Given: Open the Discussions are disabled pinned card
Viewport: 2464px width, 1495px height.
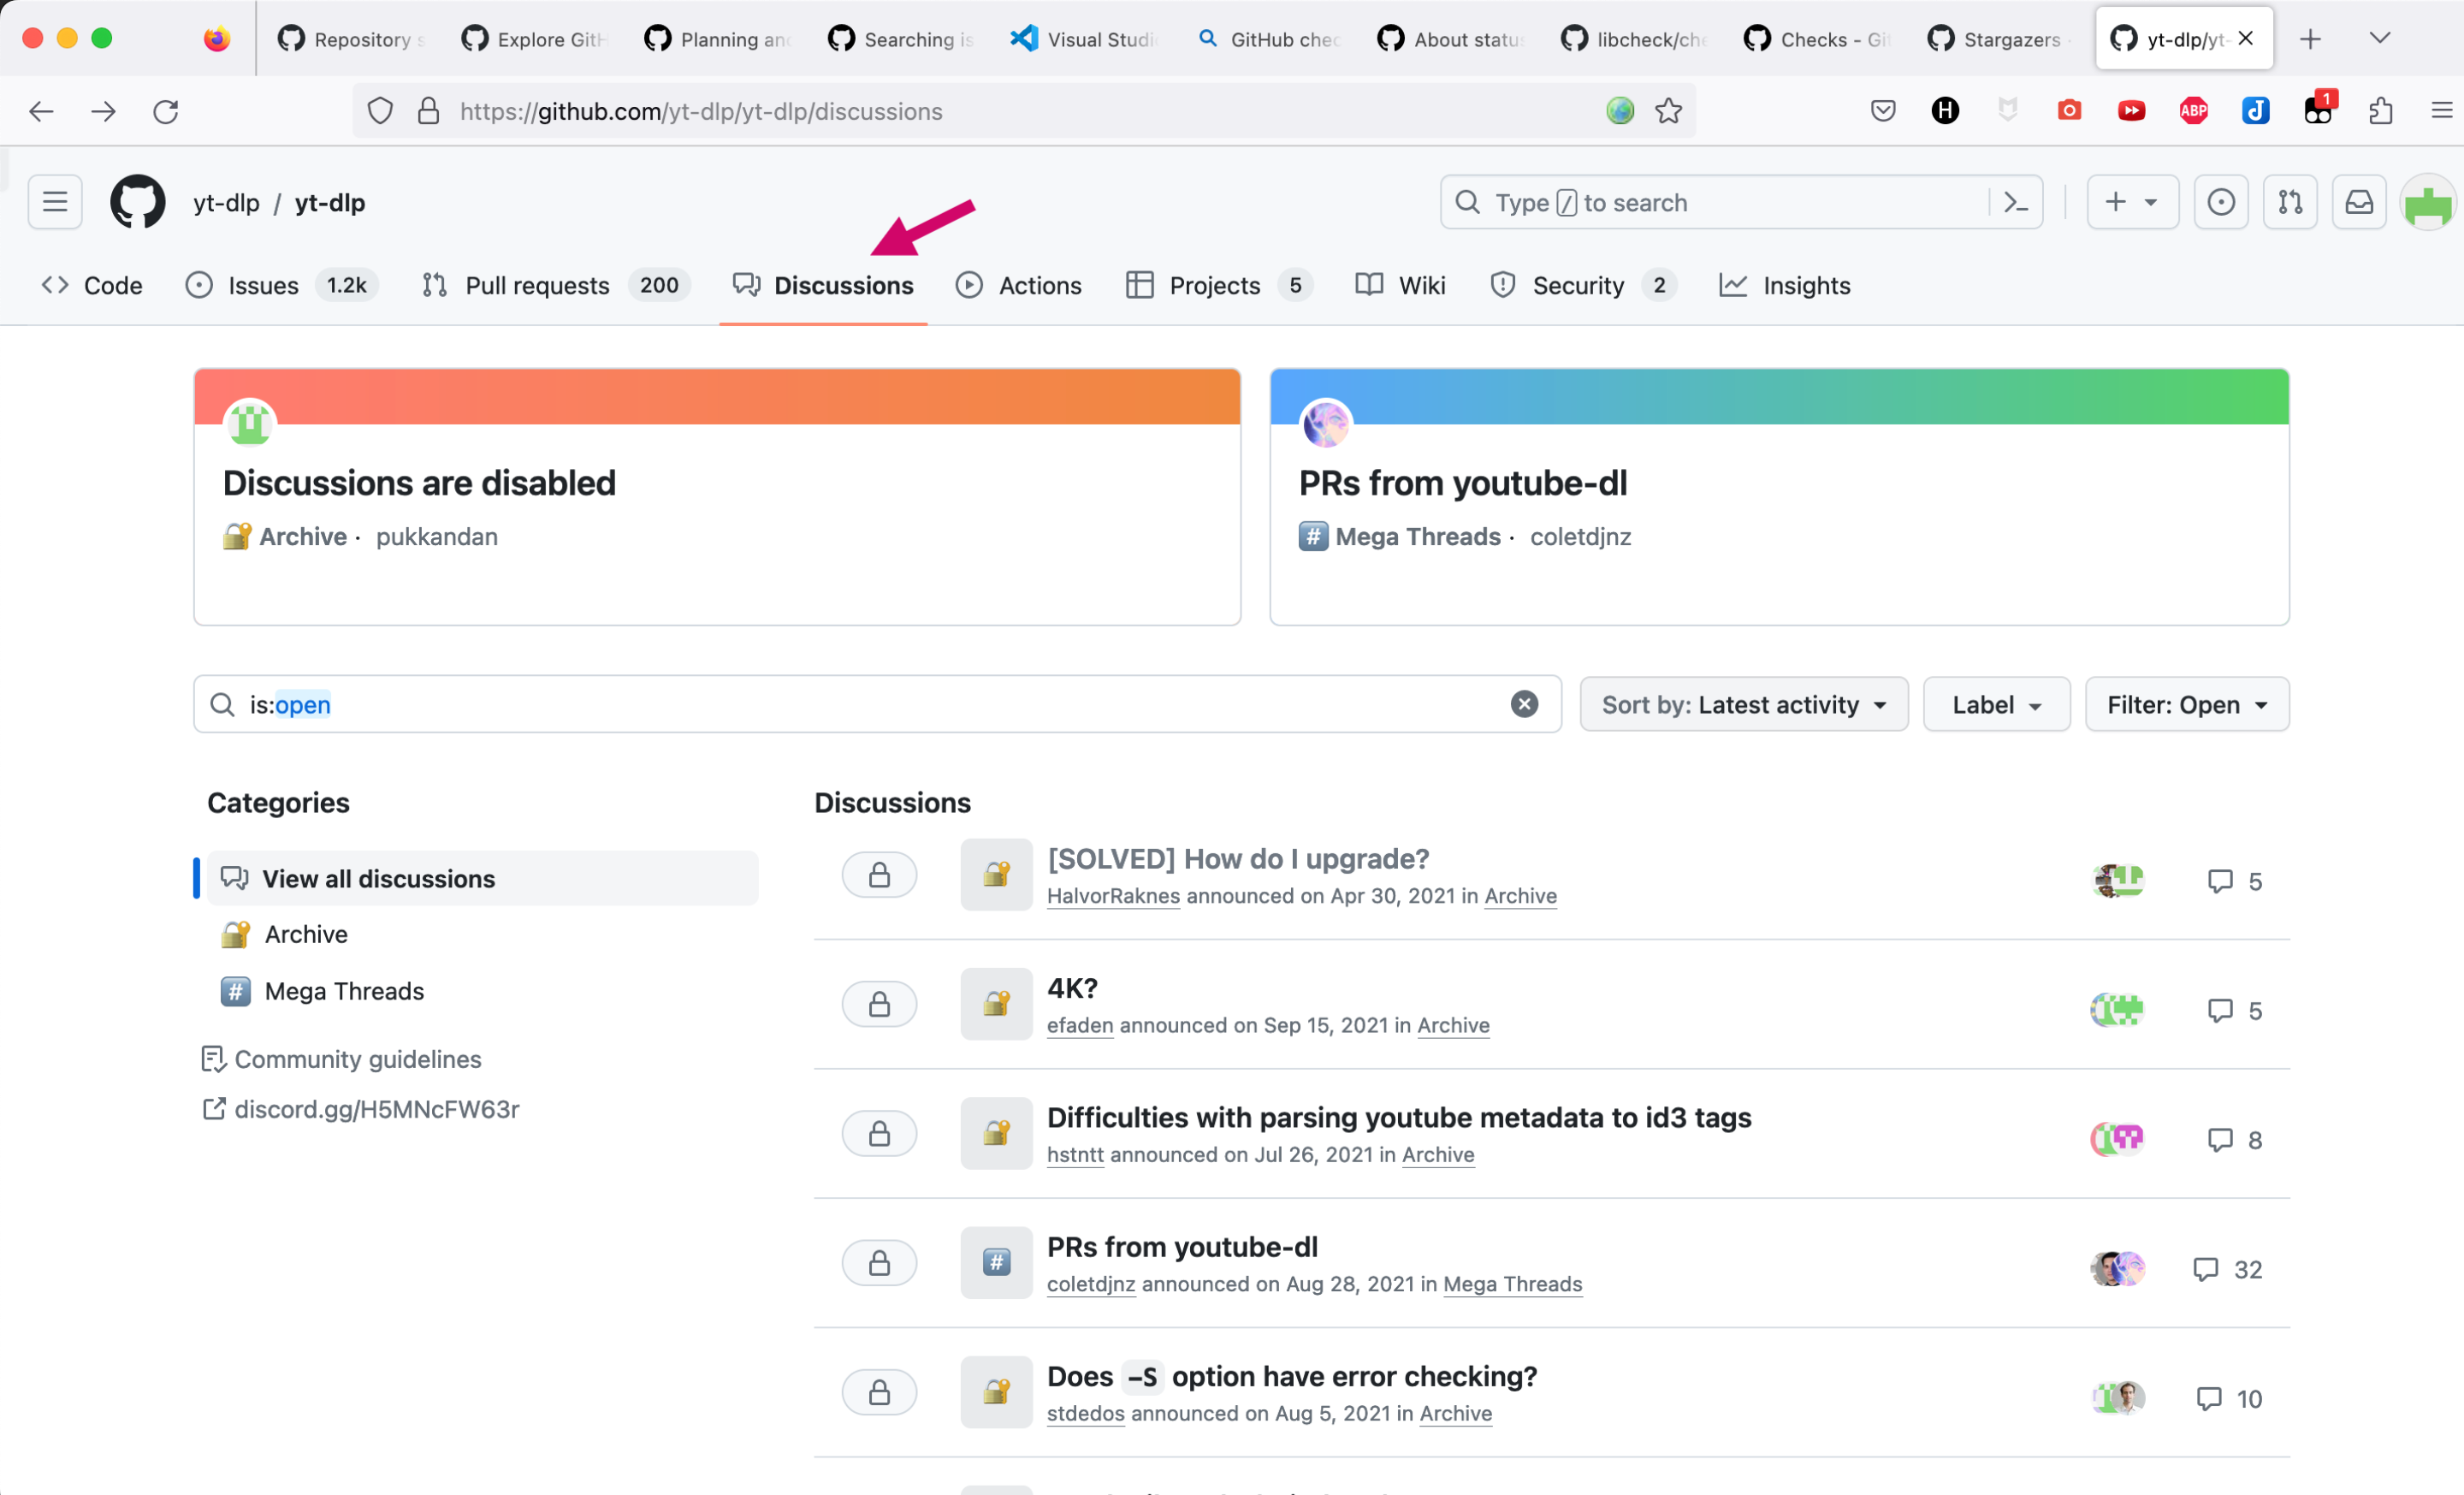Looking at the screenshot, I should point(419,484).
